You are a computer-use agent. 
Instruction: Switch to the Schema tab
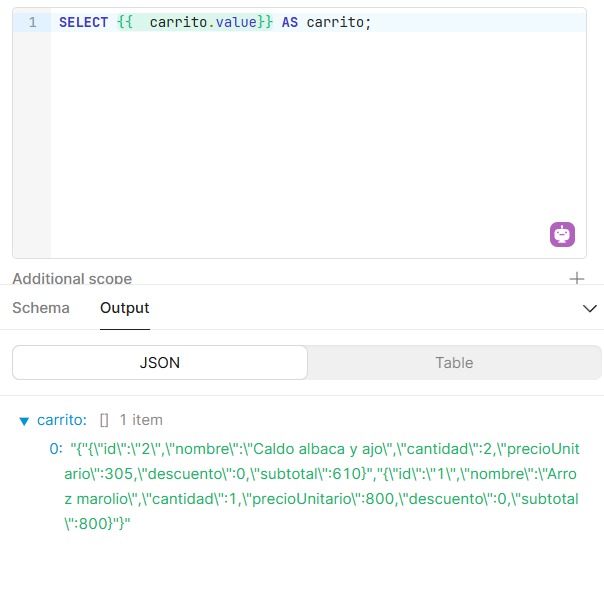tap(41, 308)
